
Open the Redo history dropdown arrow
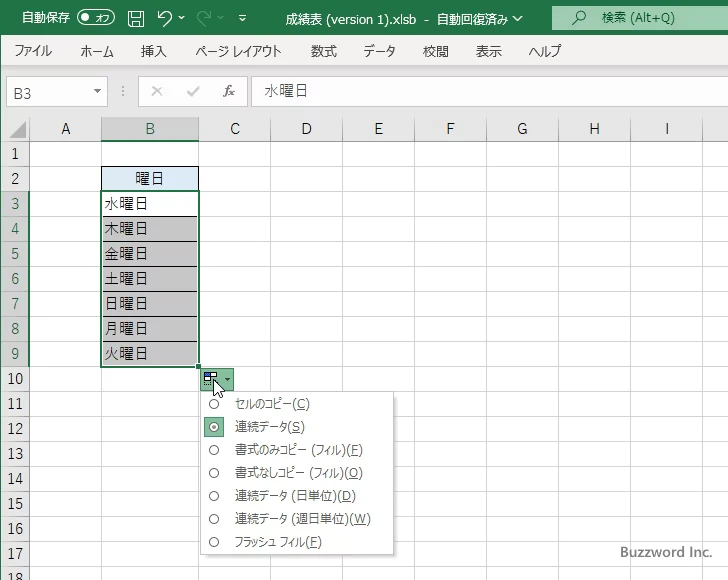(221, 18)
